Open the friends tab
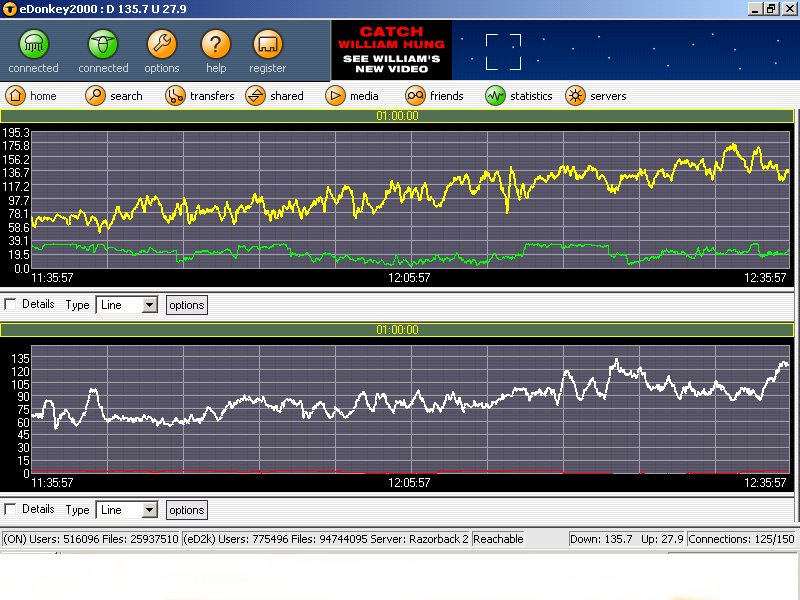The width and height of the screenshot is (800, 600). click(415, 96)
